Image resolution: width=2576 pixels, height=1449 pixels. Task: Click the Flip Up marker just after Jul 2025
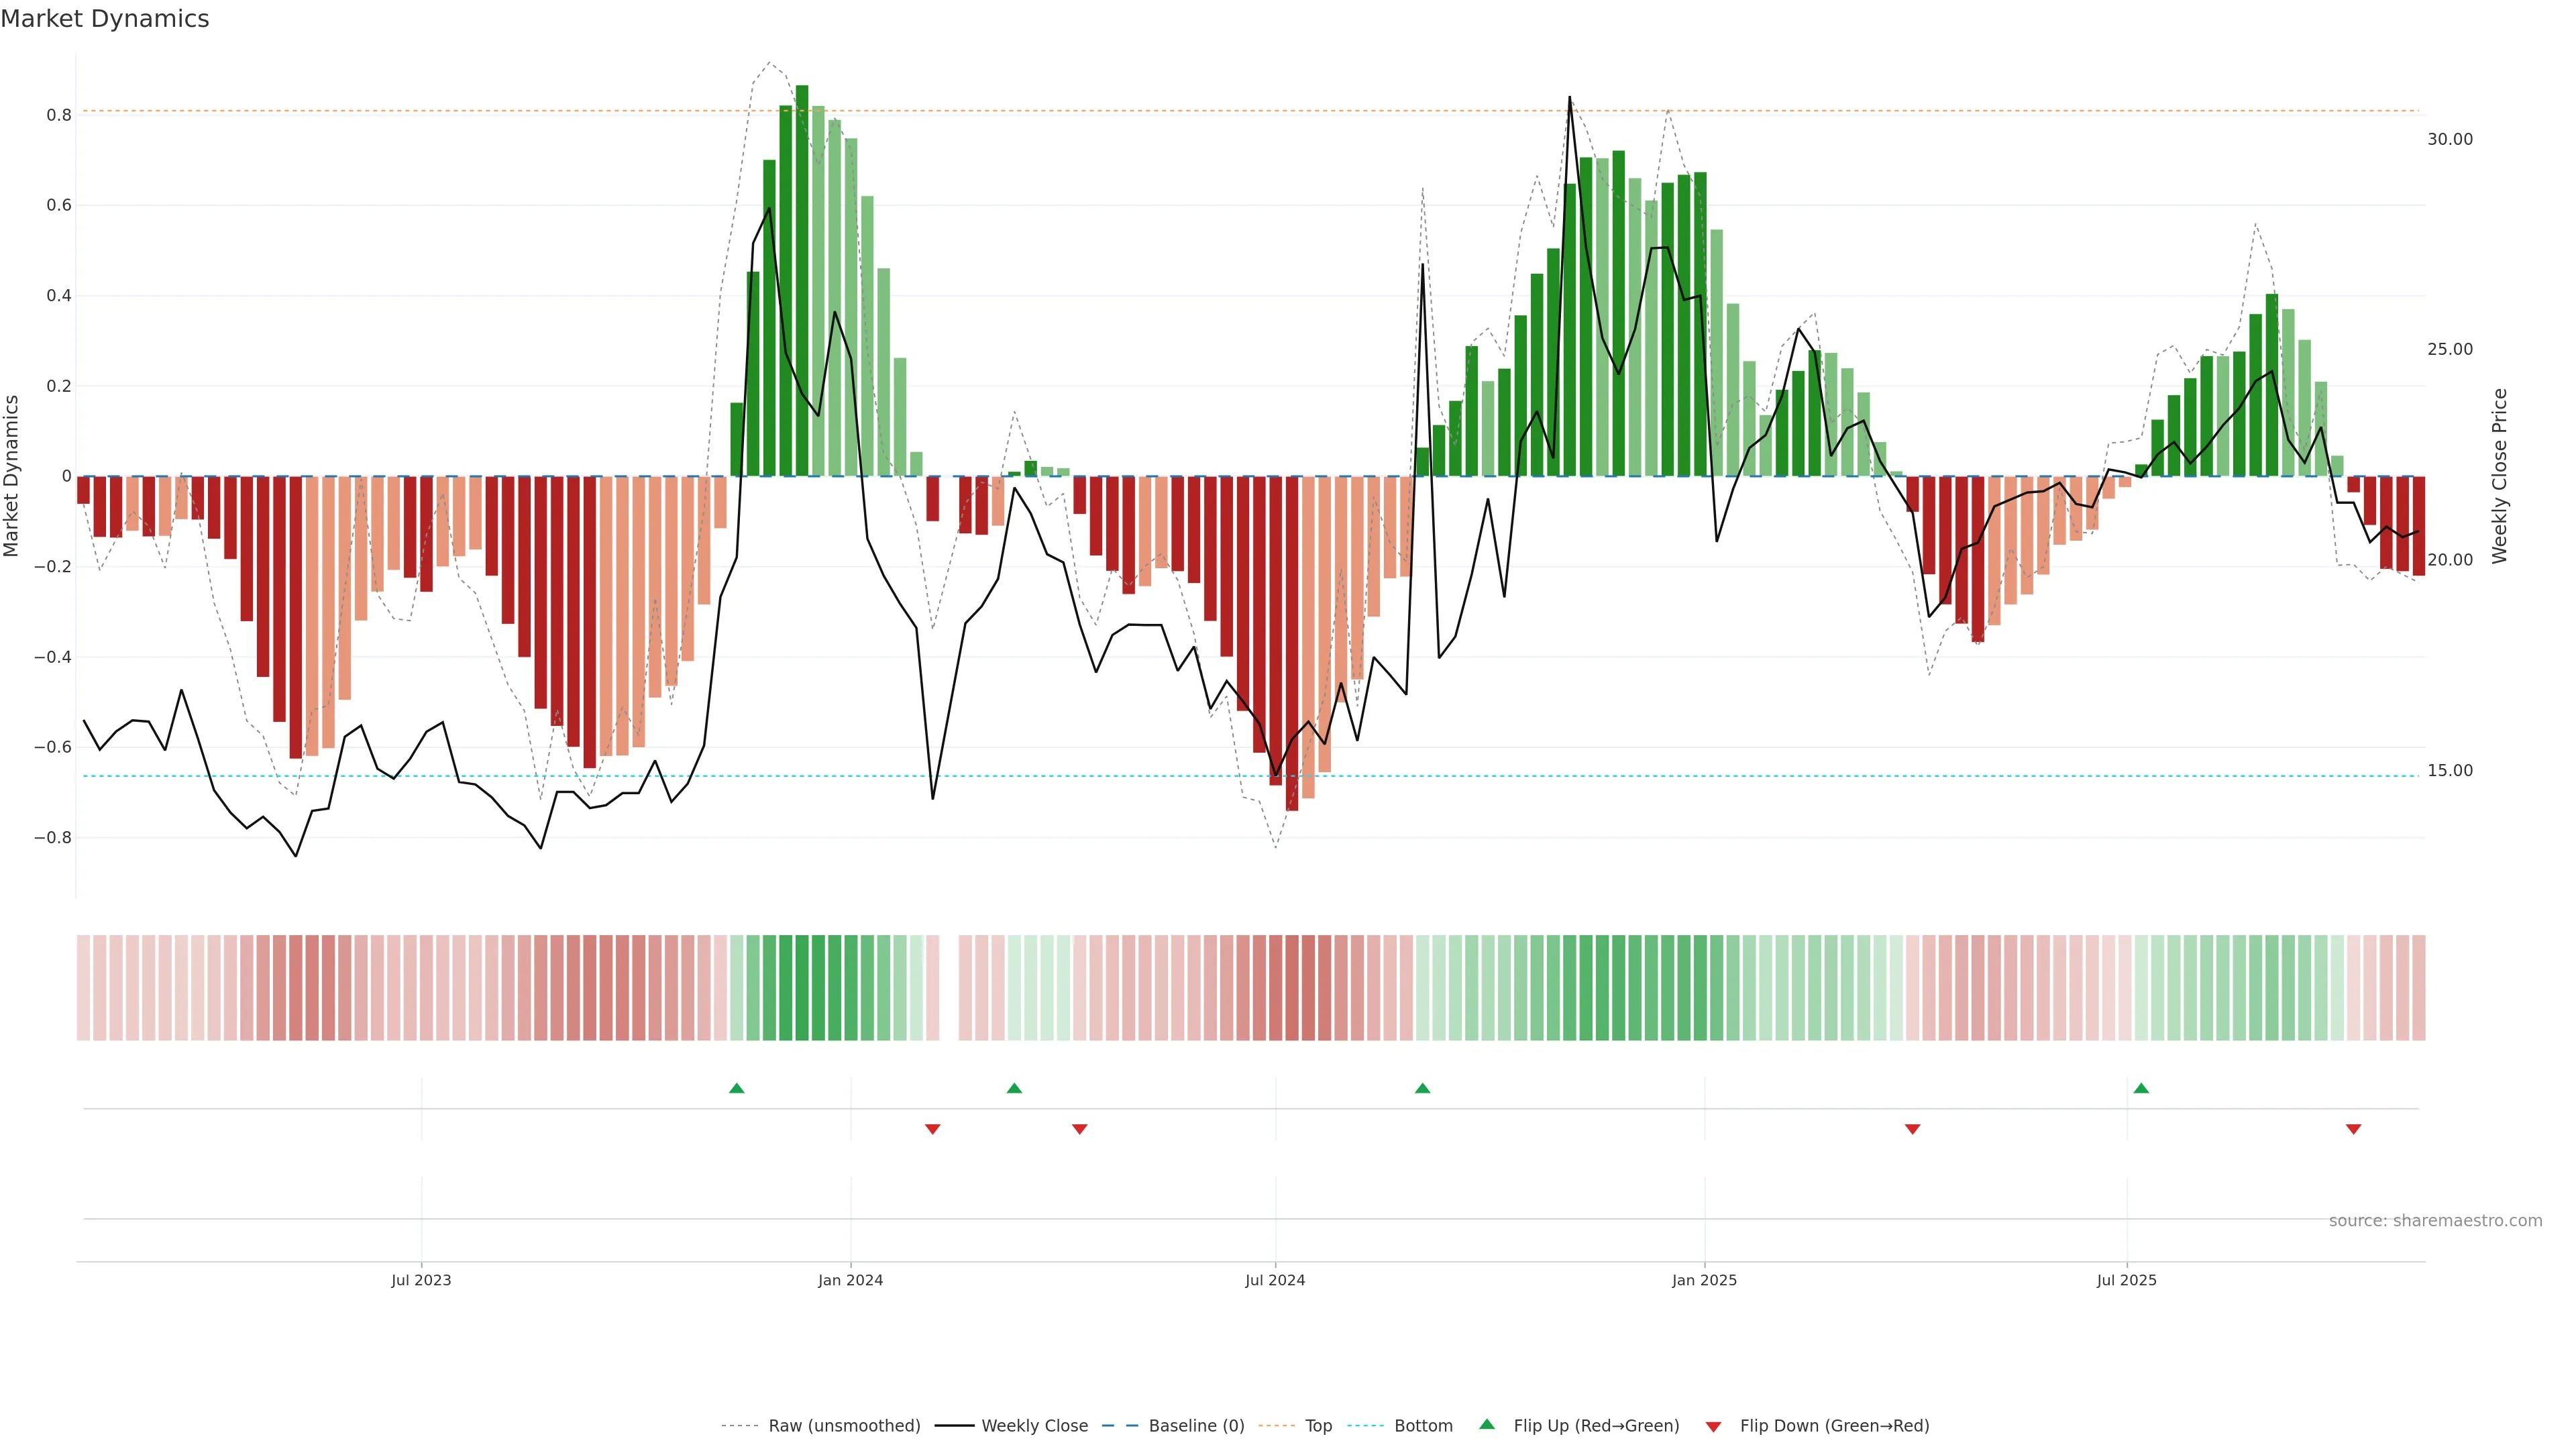[2141, 1088]
